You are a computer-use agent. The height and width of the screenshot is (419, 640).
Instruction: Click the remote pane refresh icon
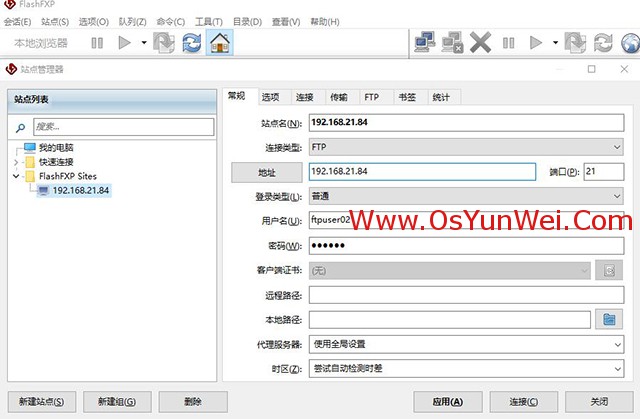[x=603, y=42]
